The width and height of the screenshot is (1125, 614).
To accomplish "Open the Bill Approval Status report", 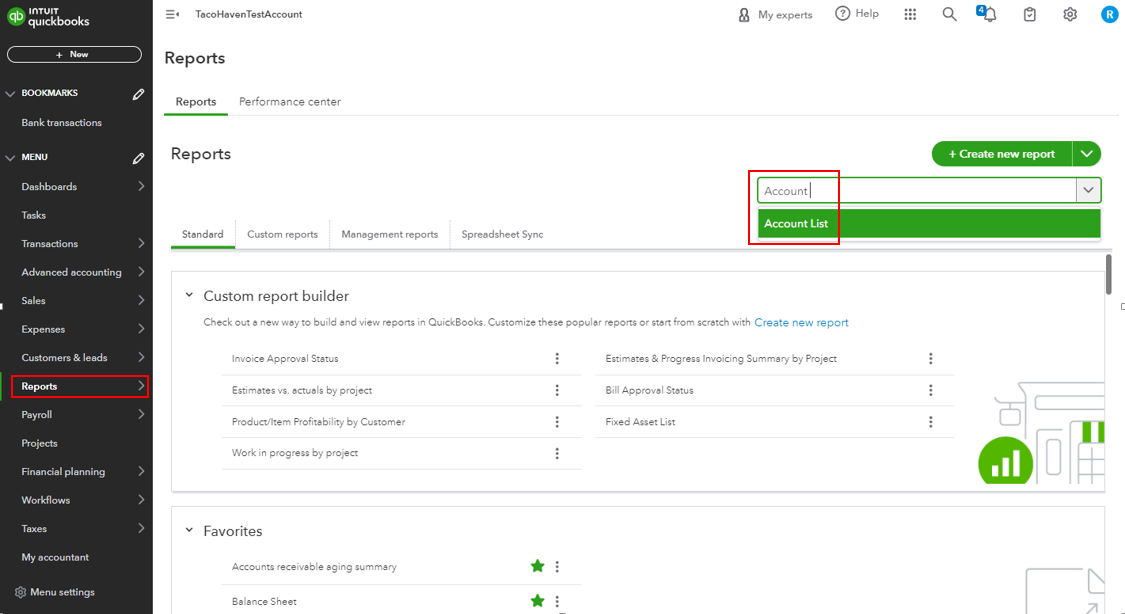I will pos(649,390).
